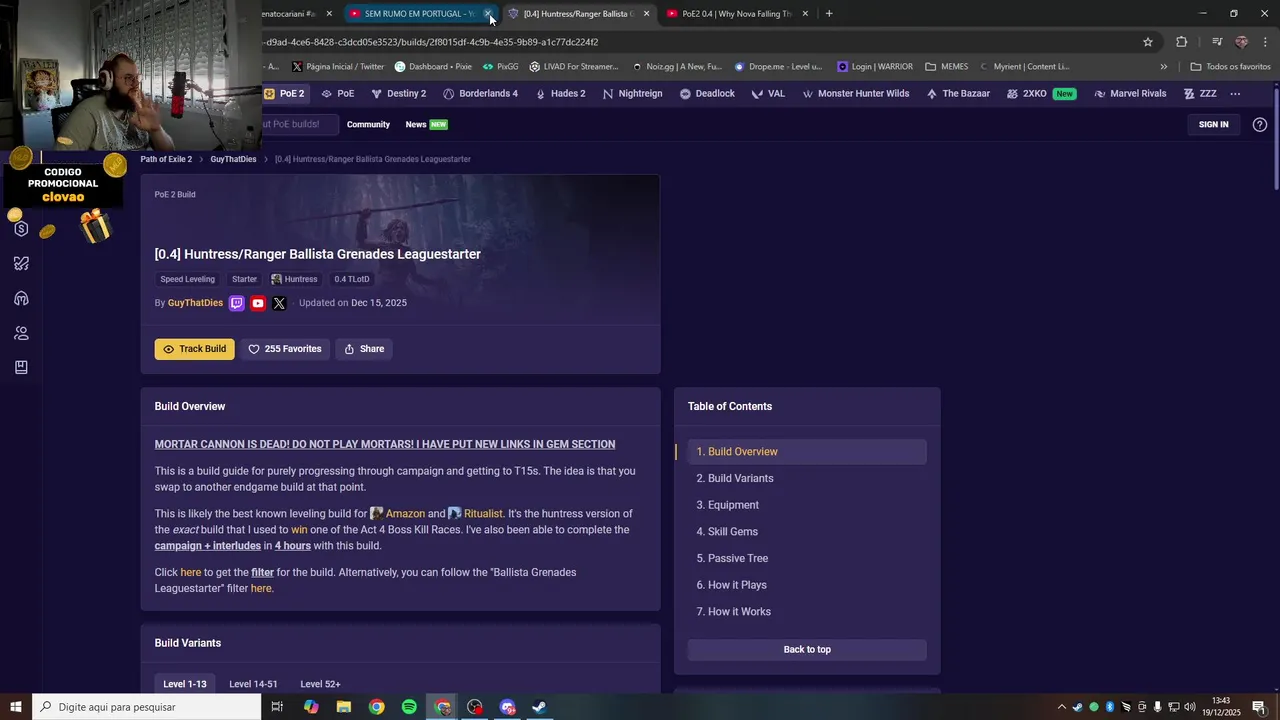This screenshot has width=1280, height=720.
Task: Click the GuyThatDies breadcrumb
Action: pyautogui.click(x=233, y=159)
